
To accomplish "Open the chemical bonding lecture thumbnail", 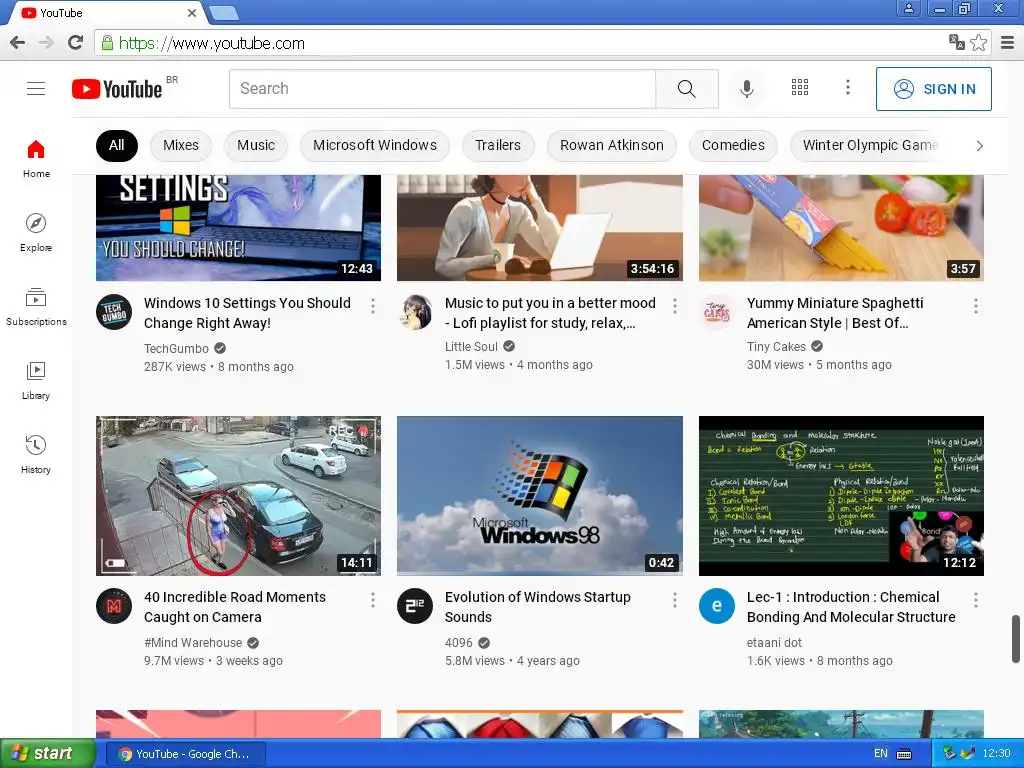I will [841, 496].
